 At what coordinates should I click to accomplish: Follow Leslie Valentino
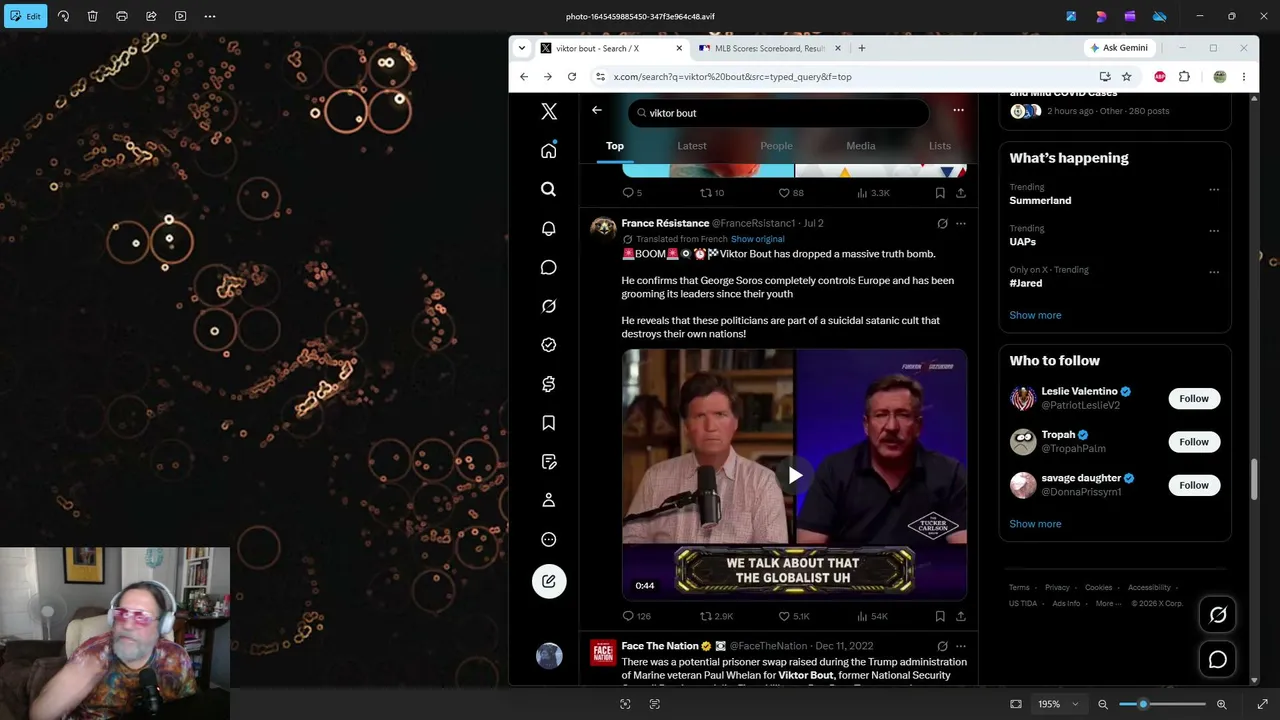coord(1194,399)
